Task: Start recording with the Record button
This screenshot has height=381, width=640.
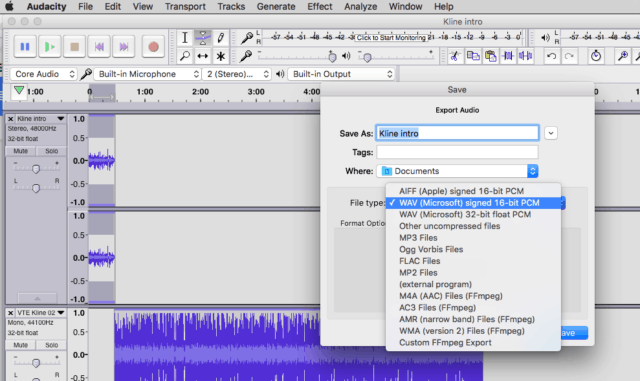Action: (153, 47)
